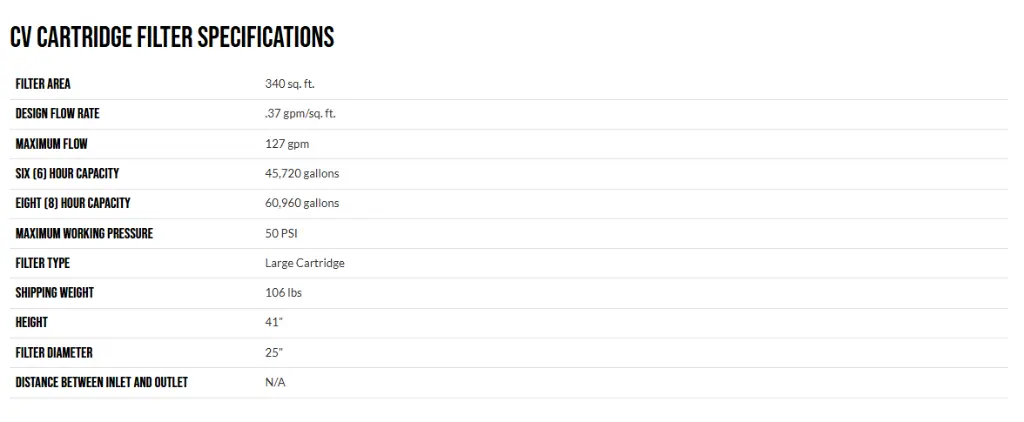Select the Filter Type label
Screen dimensions: 1024x422
point(42,263)
